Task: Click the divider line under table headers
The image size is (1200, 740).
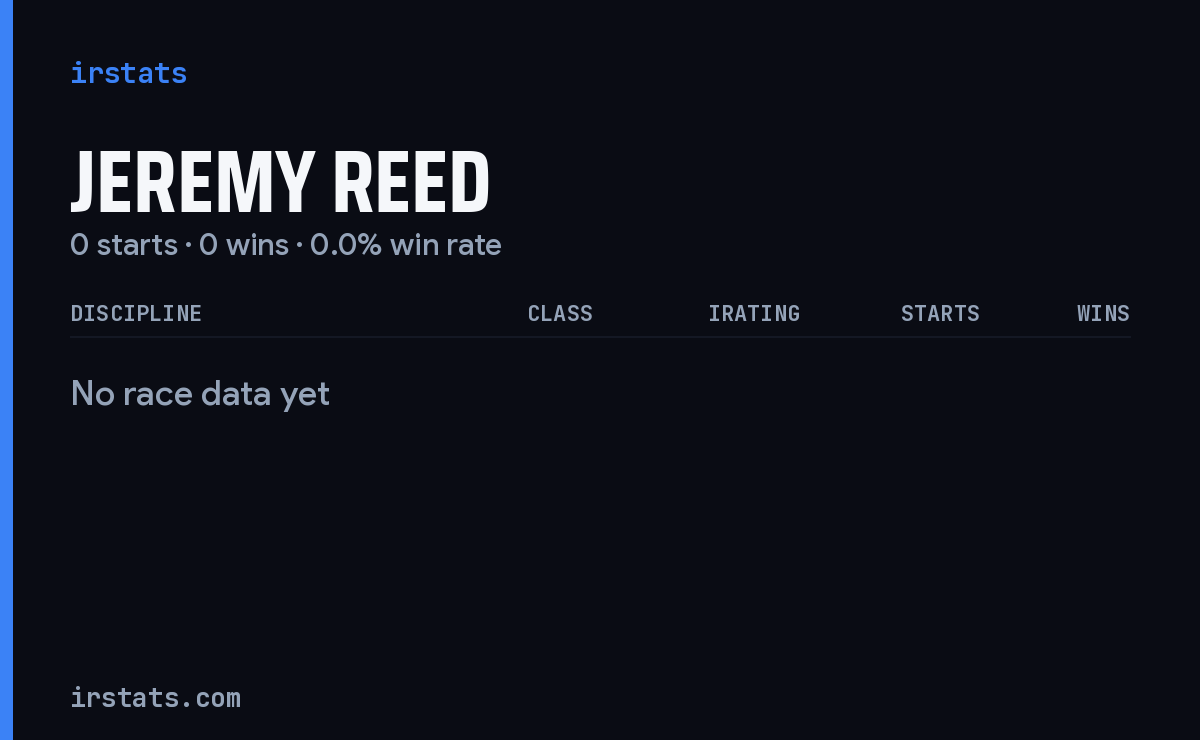Action: pyautogui.click(x=600, y=337)
